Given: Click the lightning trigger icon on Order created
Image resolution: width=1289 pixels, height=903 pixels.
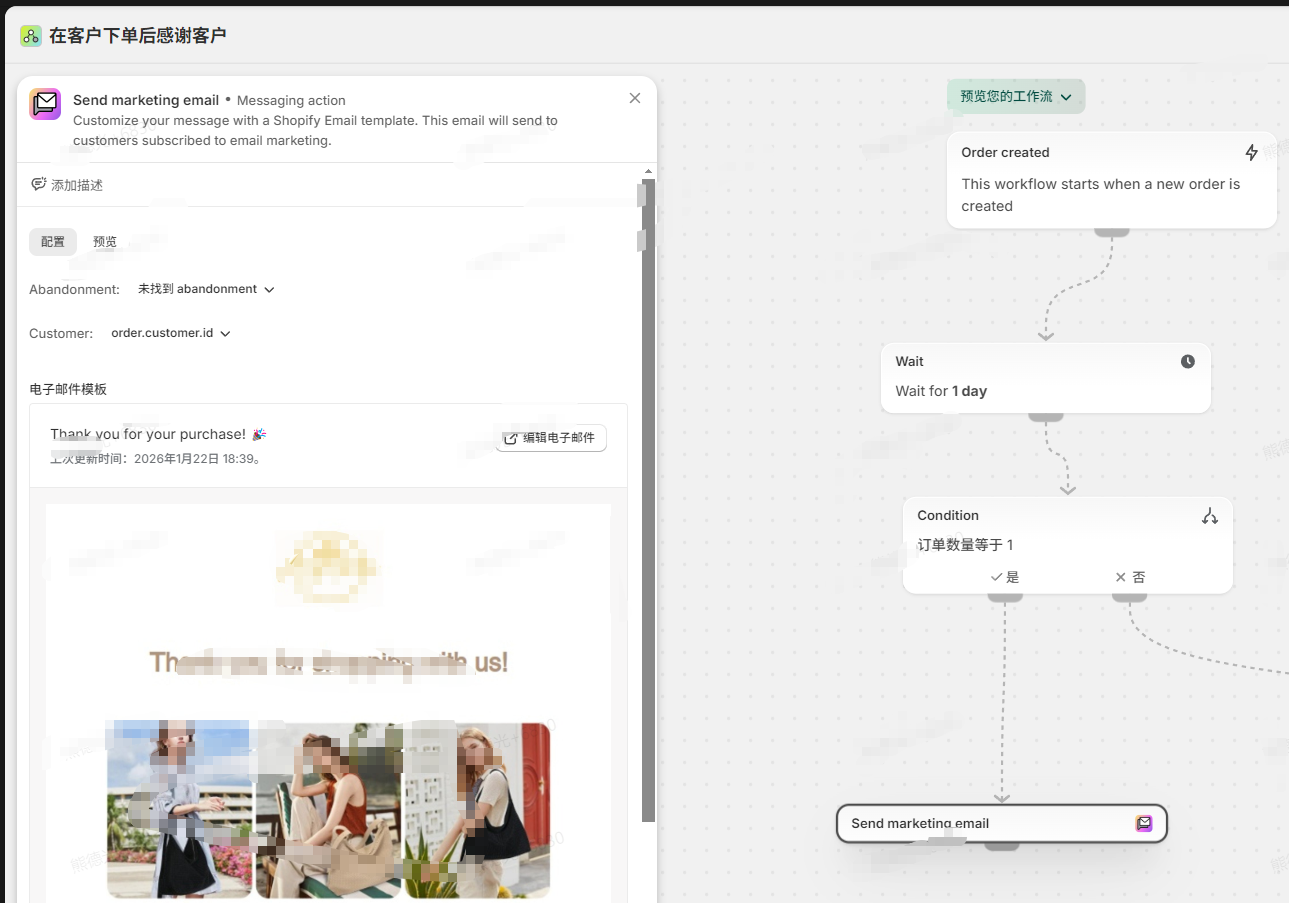Looking at the screenshot, I should coord(1251,153).
